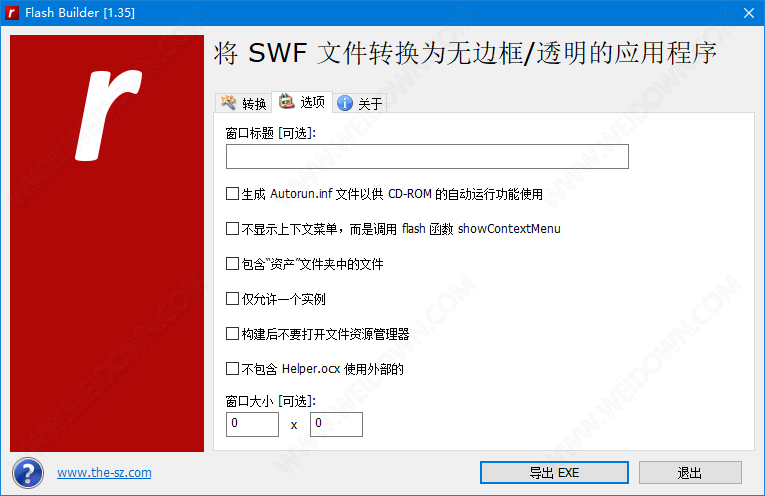Click the window height input box
Viewport: 765px width, 496px height.
(x=336, y=424)
